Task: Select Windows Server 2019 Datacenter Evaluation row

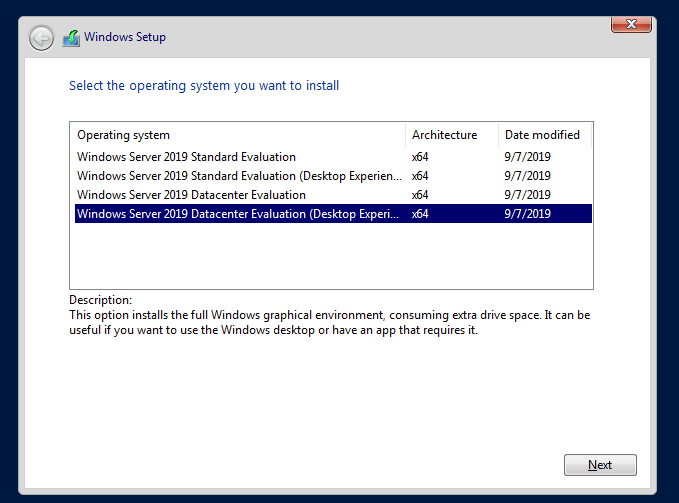Action: (333, 195)
